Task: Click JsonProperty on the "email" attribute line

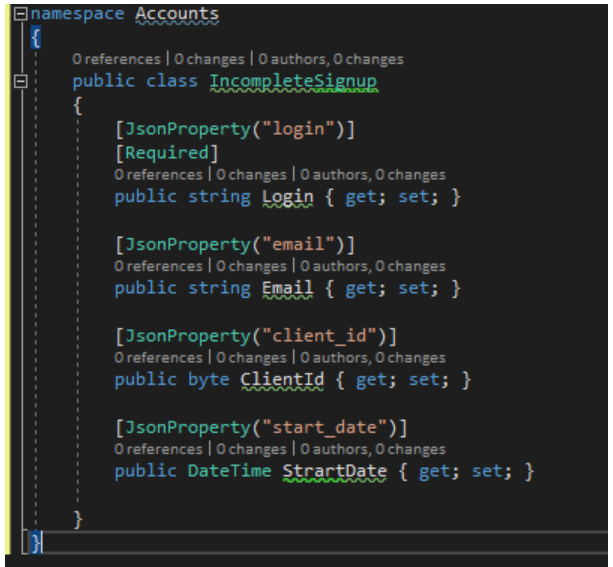Action: click(x=188, y=244)
